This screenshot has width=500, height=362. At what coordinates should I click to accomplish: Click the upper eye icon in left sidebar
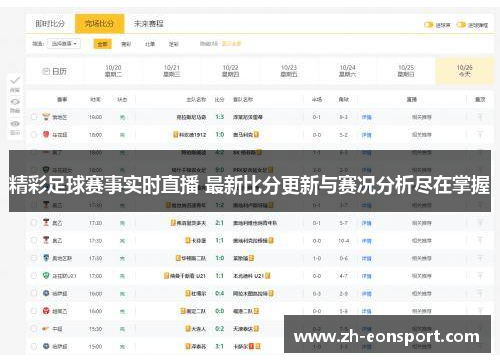click(x=15, y=102)
